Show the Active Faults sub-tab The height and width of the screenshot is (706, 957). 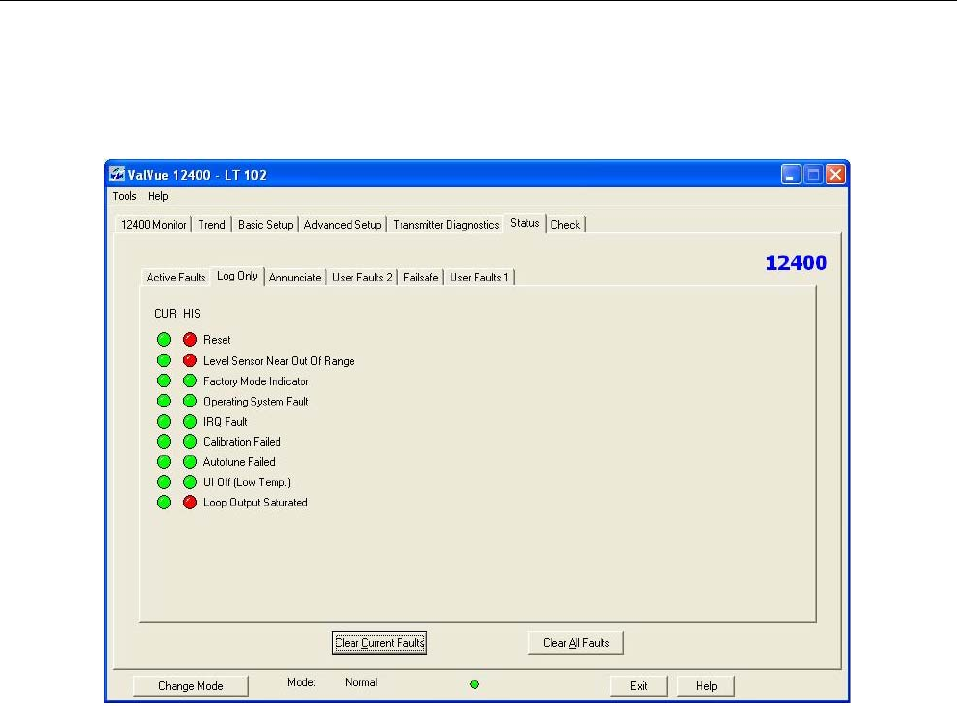click(x=176, y=277)
